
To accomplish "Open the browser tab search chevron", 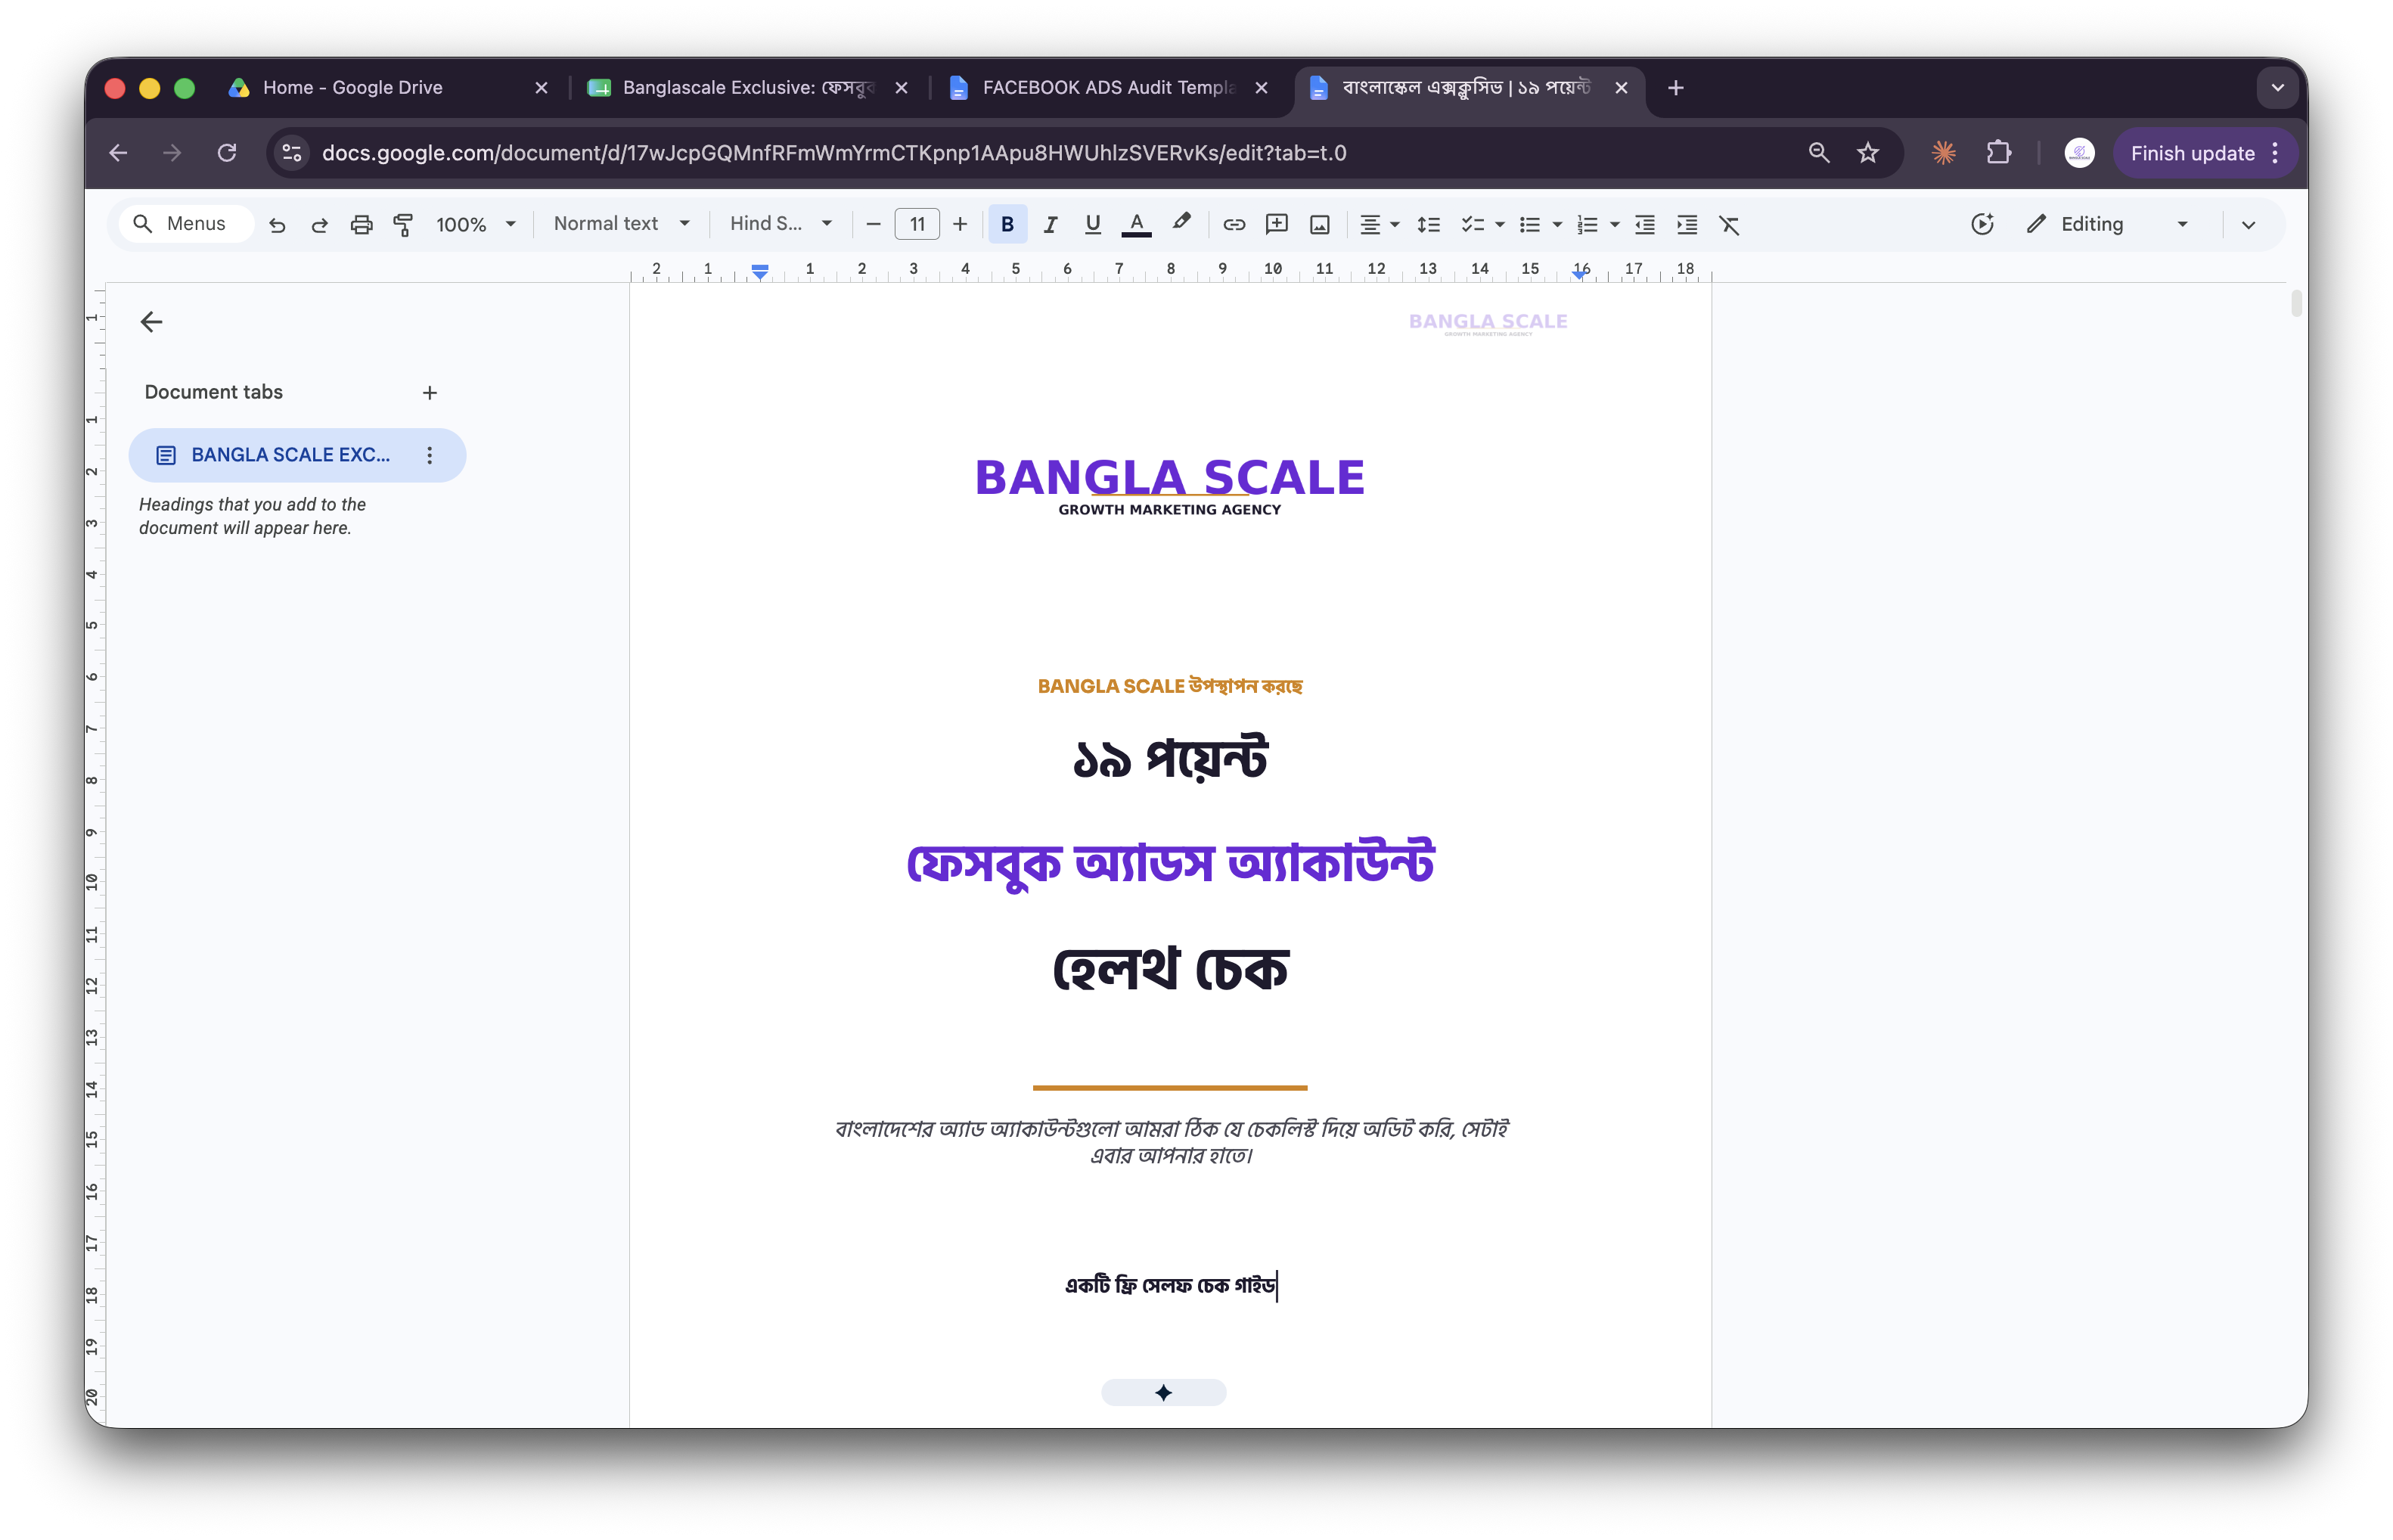I will click(2277, 88).
